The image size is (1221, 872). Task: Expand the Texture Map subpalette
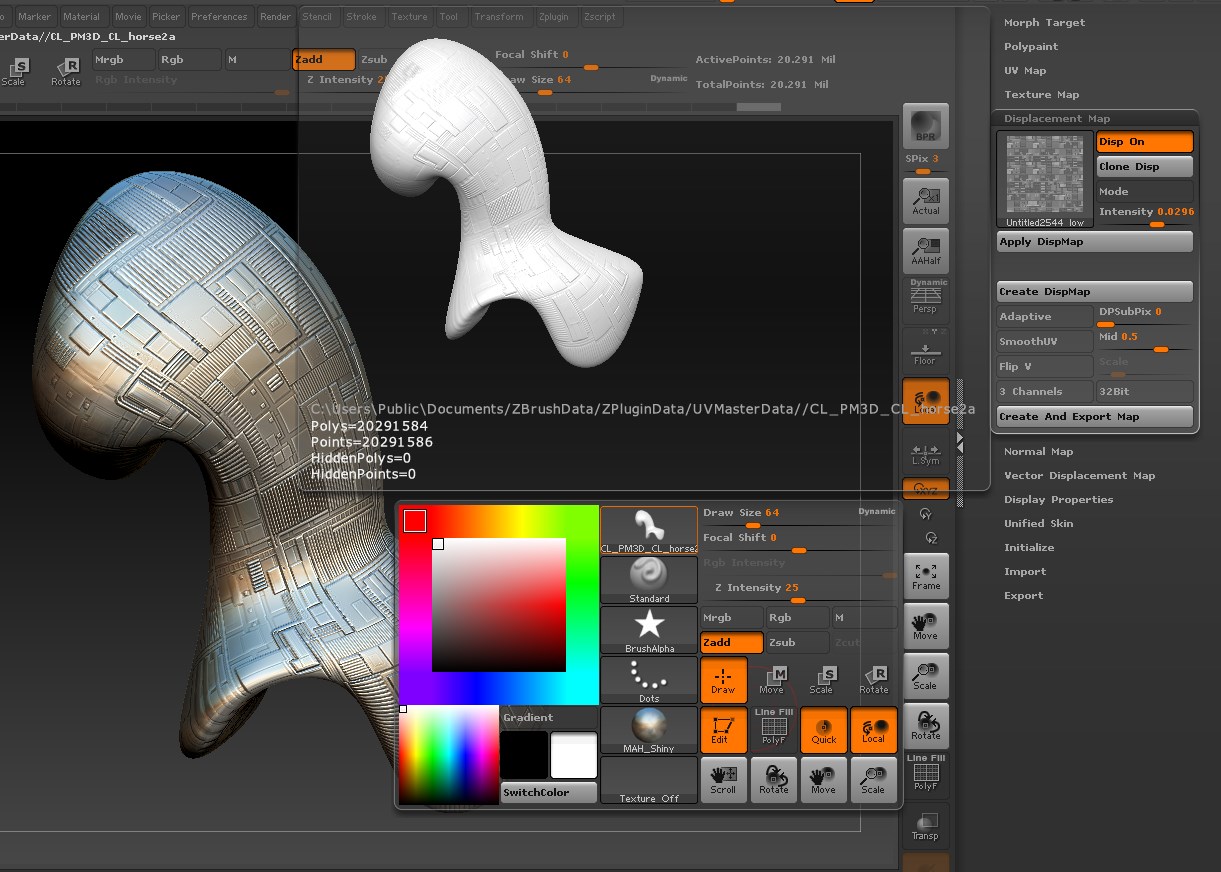1042,94
